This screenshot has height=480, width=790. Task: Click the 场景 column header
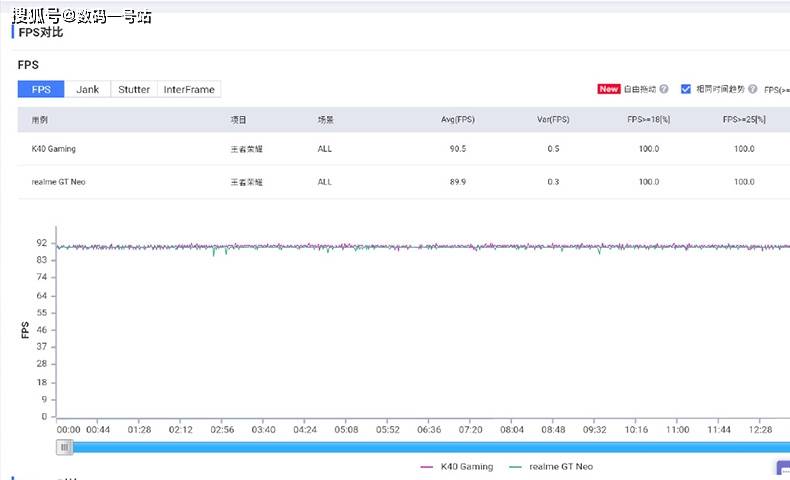[x=325, y=120]
